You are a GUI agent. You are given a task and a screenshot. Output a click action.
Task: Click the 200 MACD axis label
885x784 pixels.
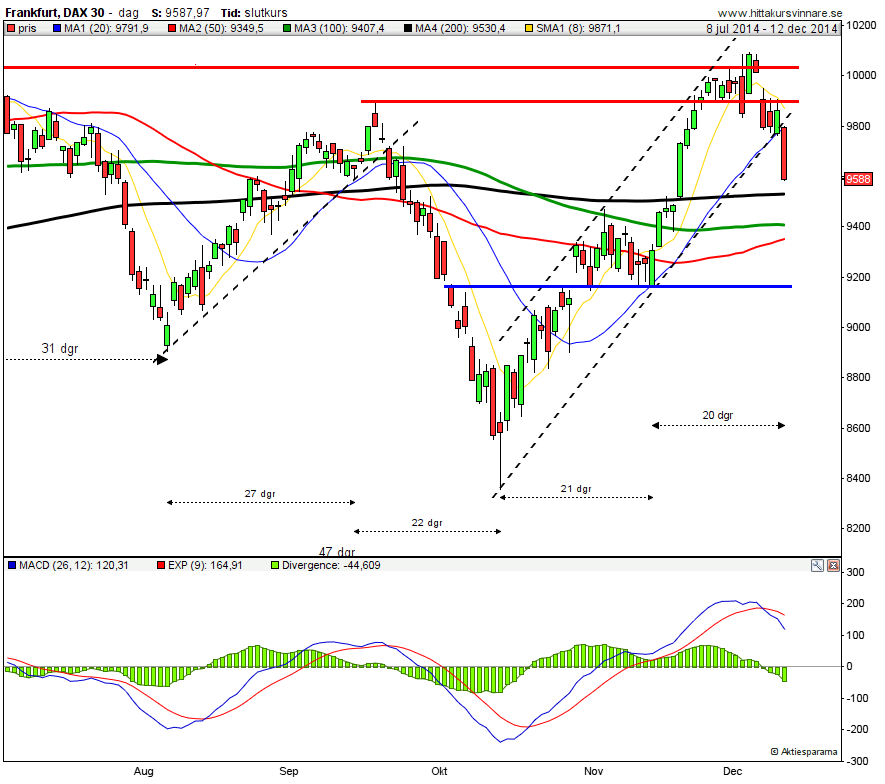[856, 603]
